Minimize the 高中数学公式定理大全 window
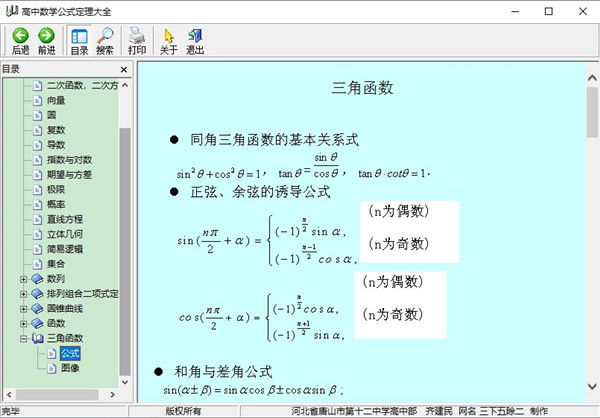This screenshot has width=600, height=418. point(515,11)
